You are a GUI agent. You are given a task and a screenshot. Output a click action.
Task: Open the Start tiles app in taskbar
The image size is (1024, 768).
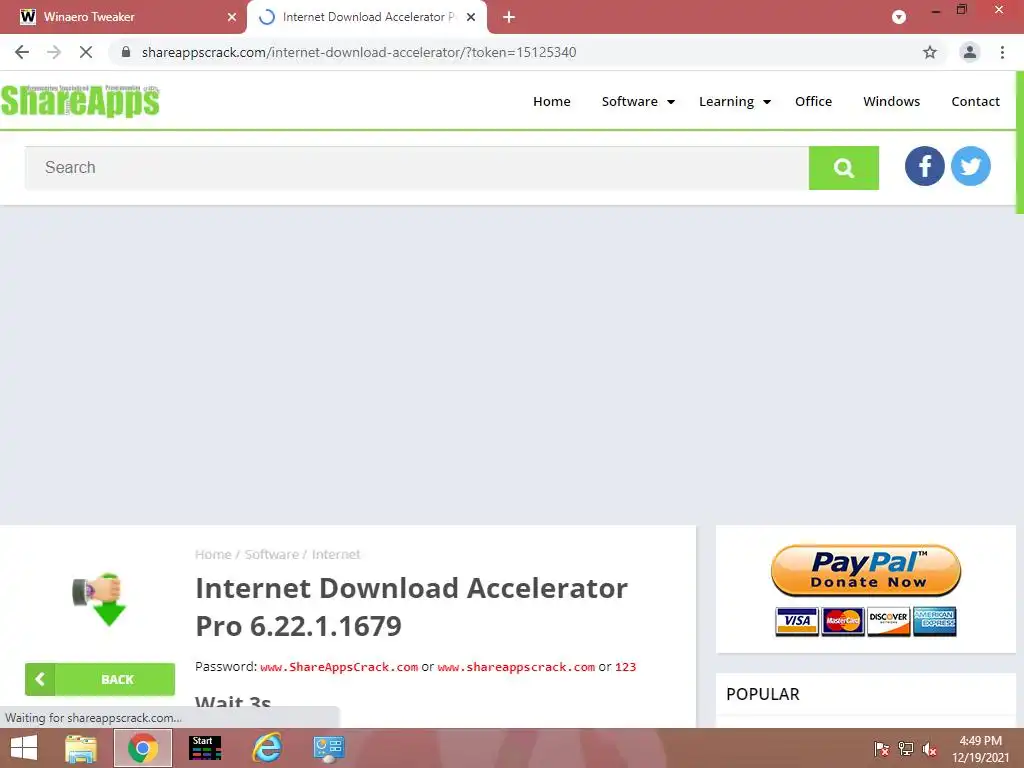pyautogui.click(x=205, y=748)
